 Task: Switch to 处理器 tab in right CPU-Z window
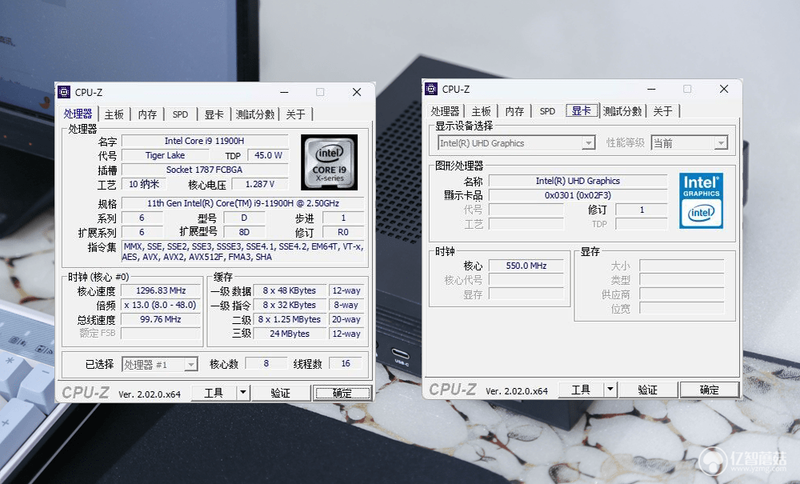coord(445,111)
